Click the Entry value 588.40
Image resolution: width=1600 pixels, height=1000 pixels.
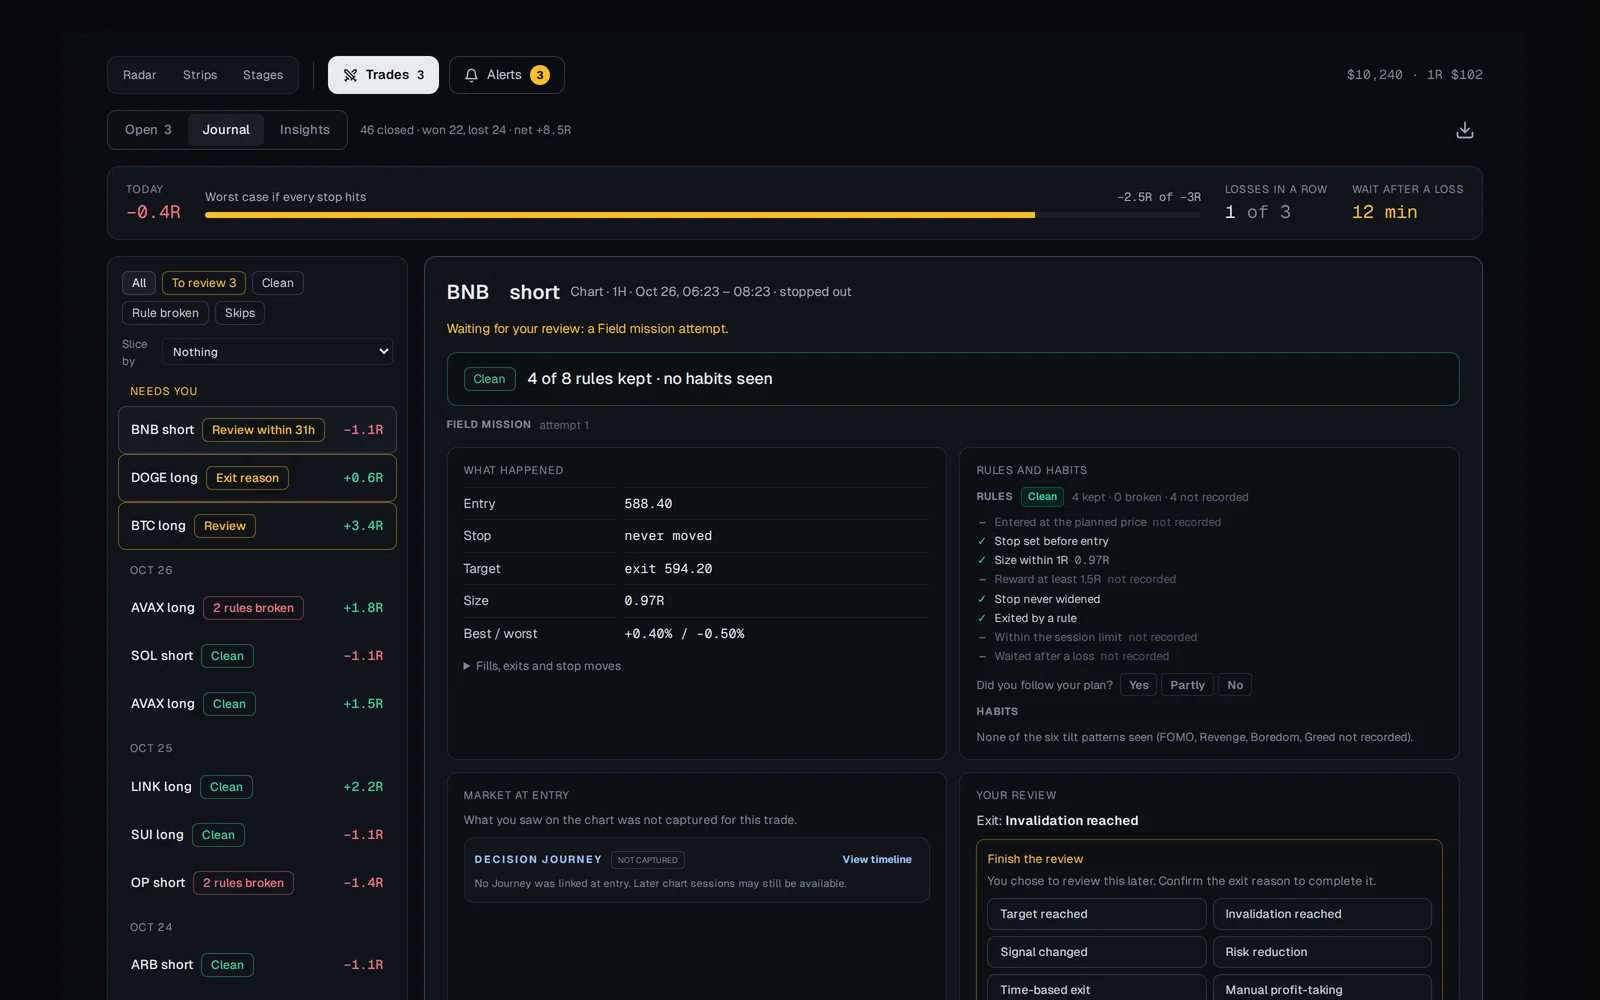pyautogui.click(x=648, y=504)
